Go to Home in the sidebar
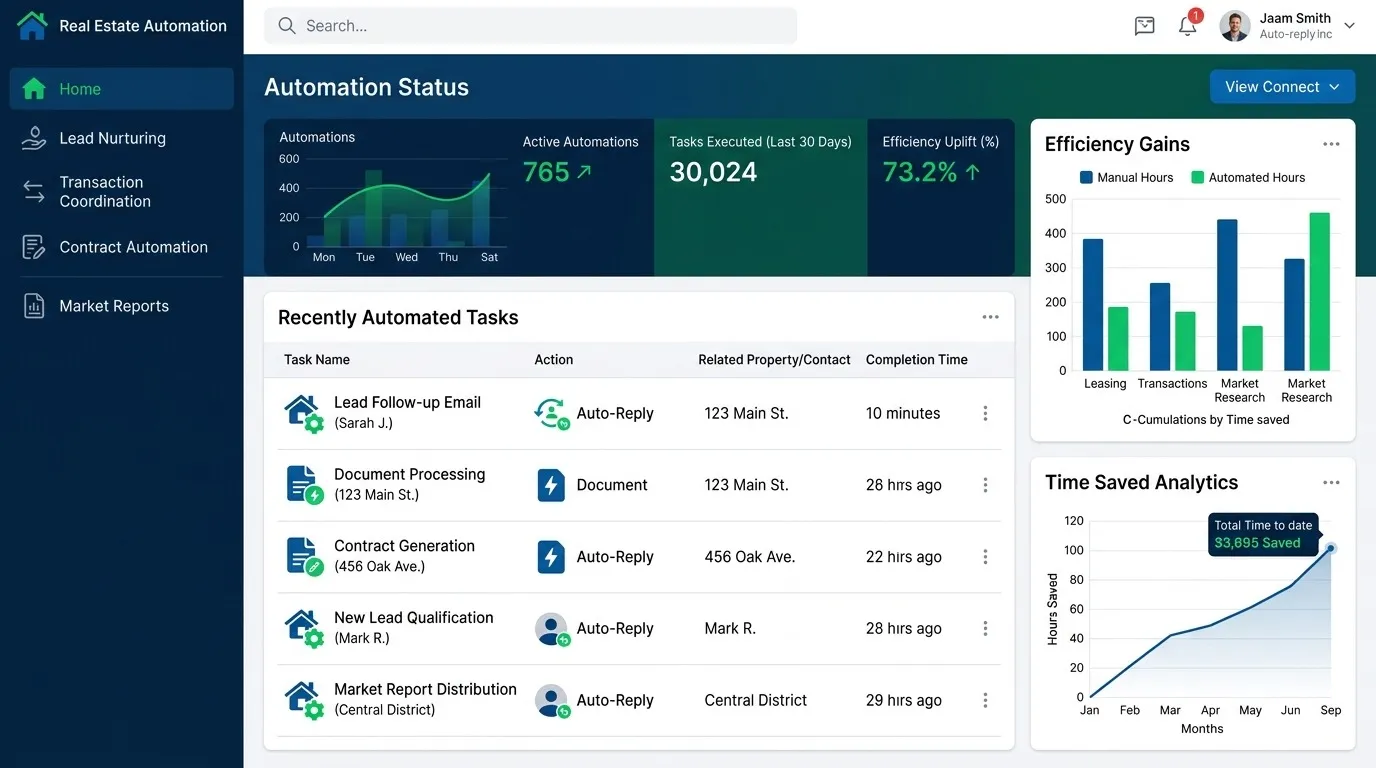The height and width of the screenshot is (768, 1376). pos(122,89)
